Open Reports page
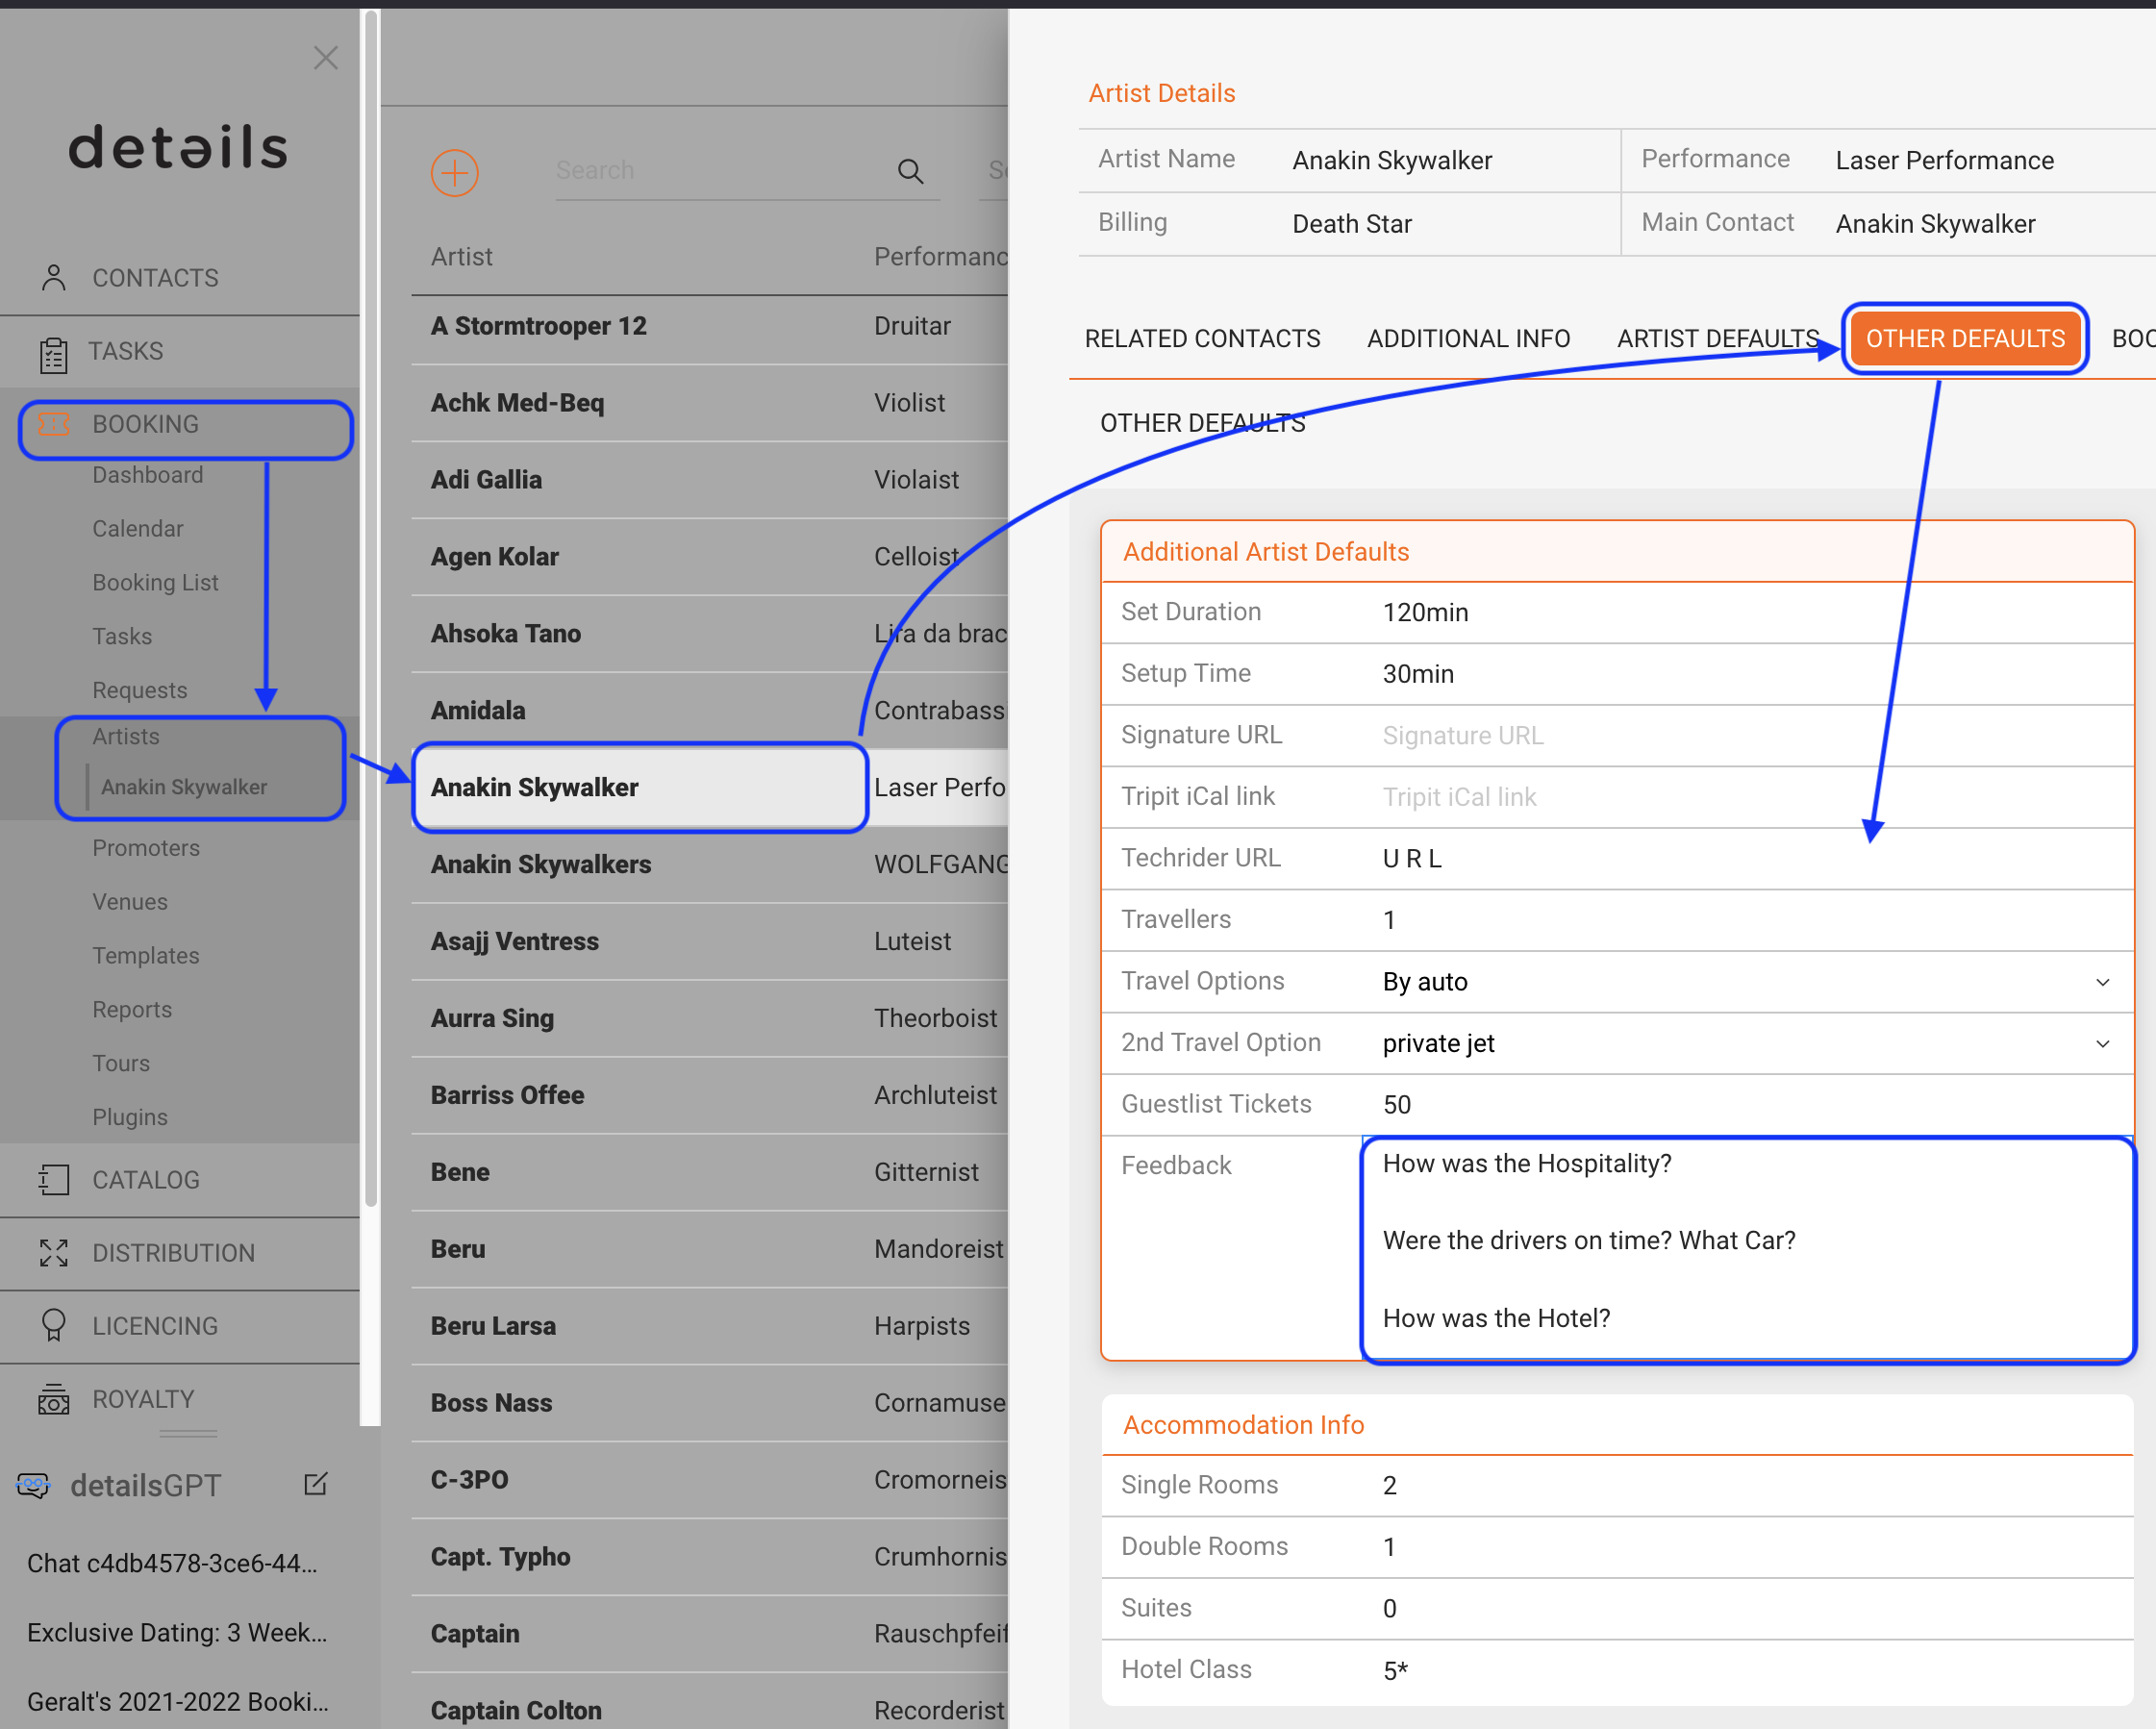 click(x=131, y=1009)
